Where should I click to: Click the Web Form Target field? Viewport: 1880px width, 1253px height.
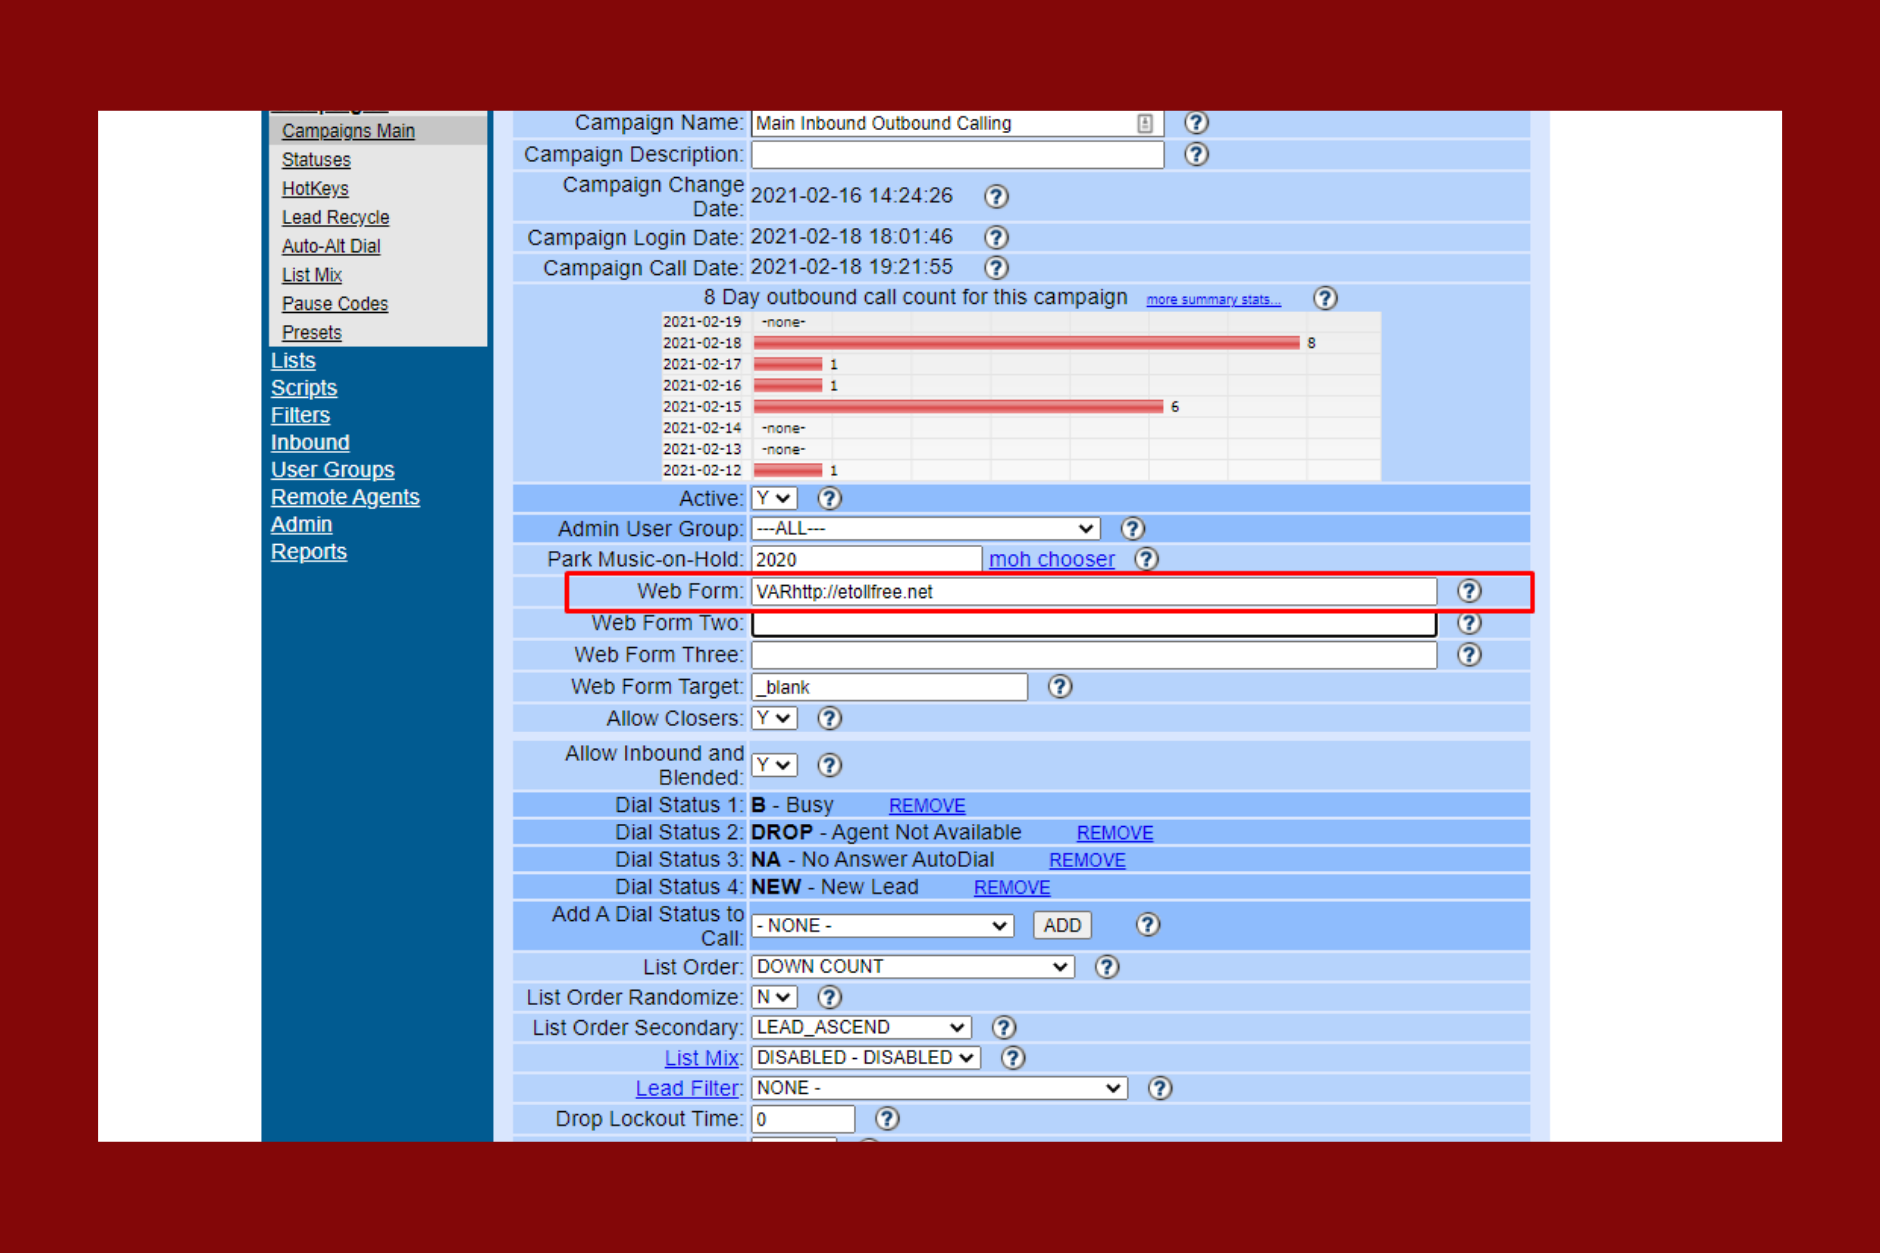(x=889, y=687)
